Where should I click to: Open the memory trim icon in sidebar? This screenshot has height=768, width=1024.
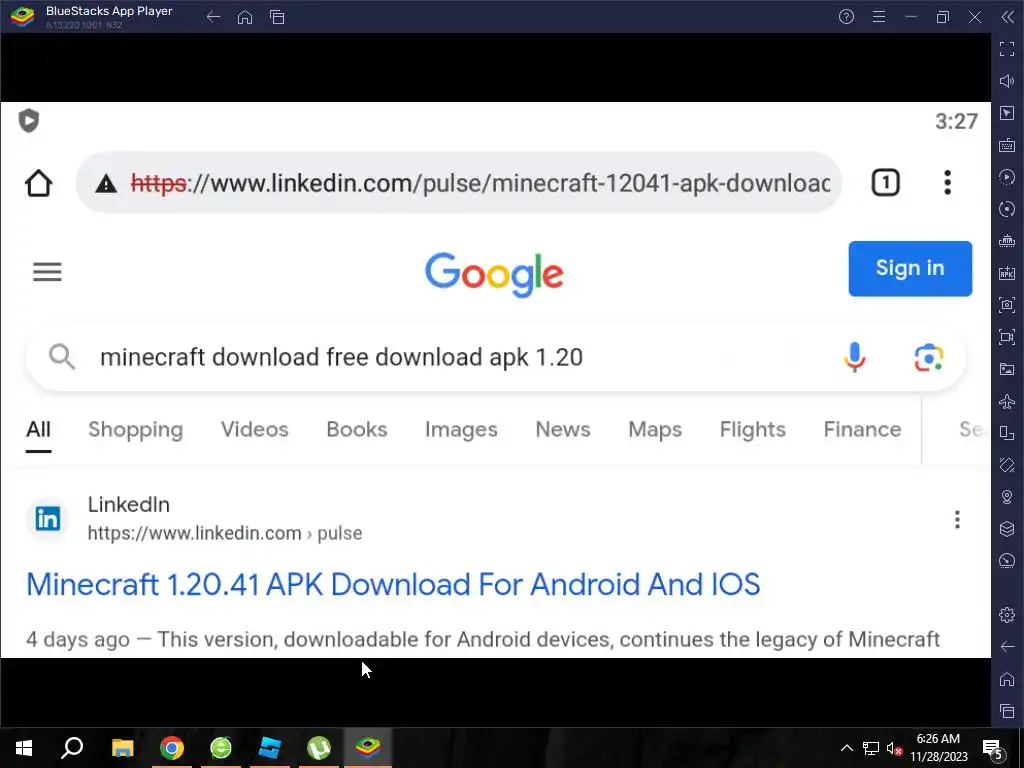1006,241
